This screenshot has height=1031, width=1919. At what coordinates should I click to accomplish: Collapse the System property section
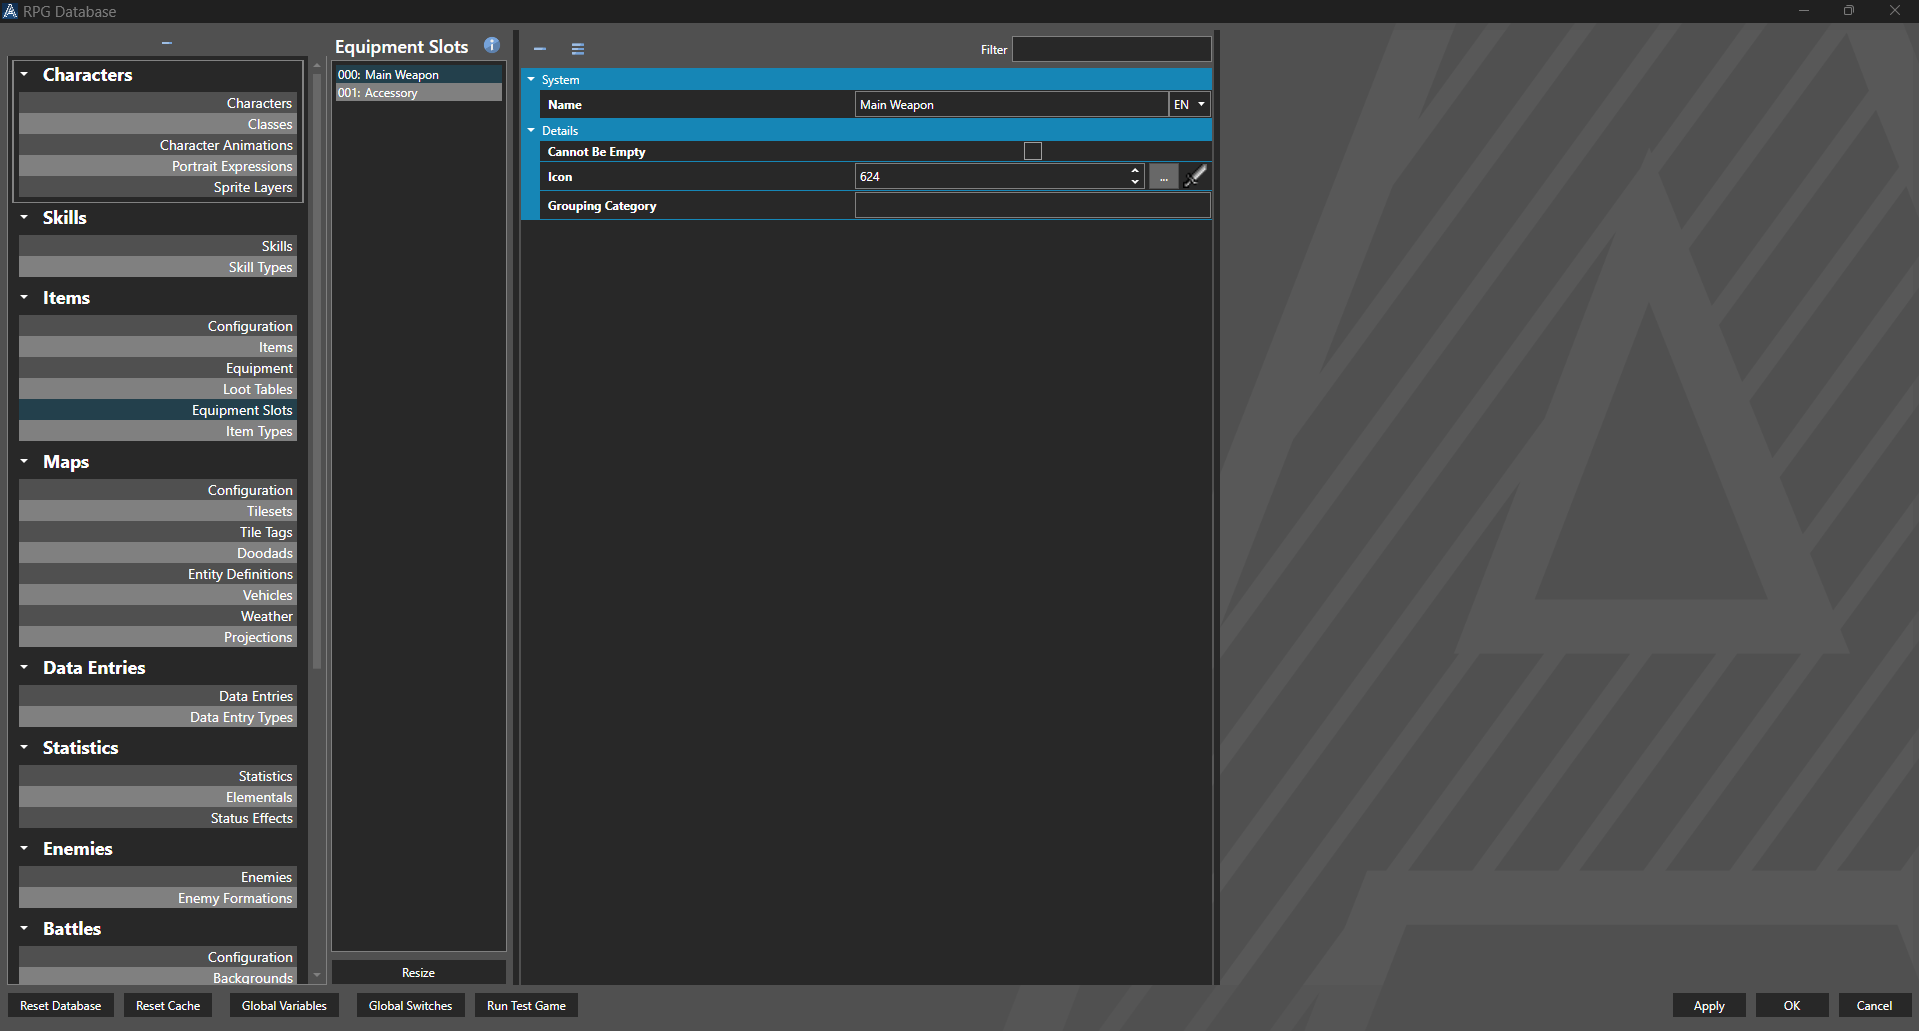(x=531, y=80)
